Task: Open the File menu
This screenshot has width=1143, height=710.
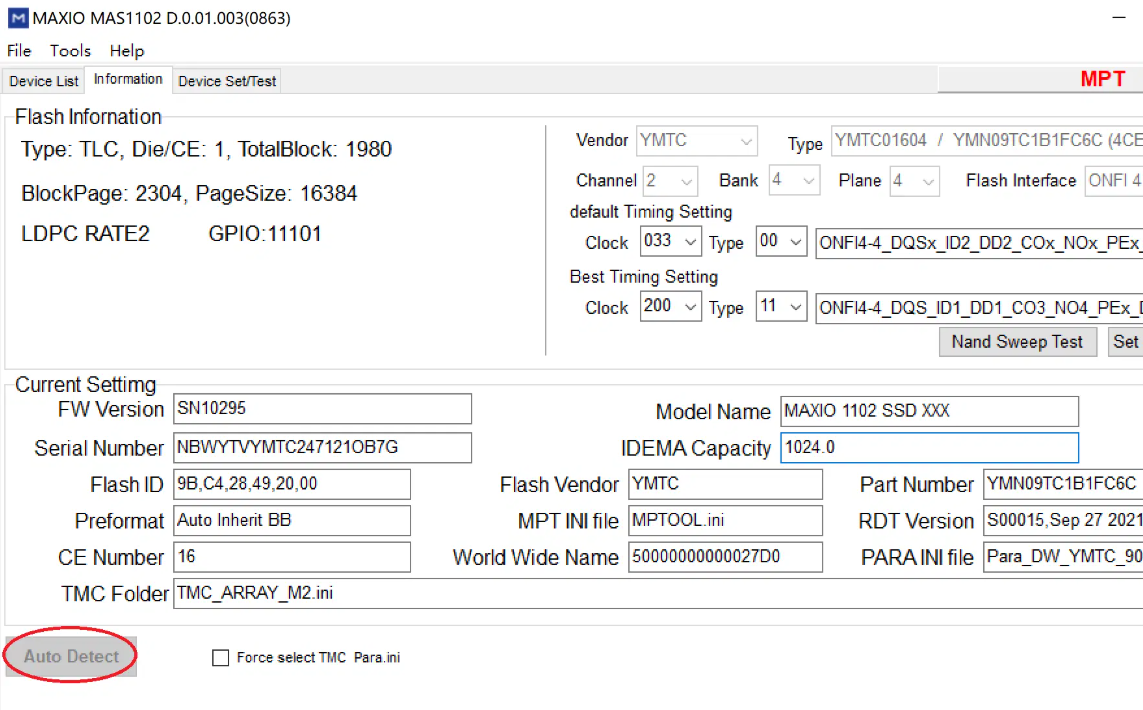Action: 19,51
